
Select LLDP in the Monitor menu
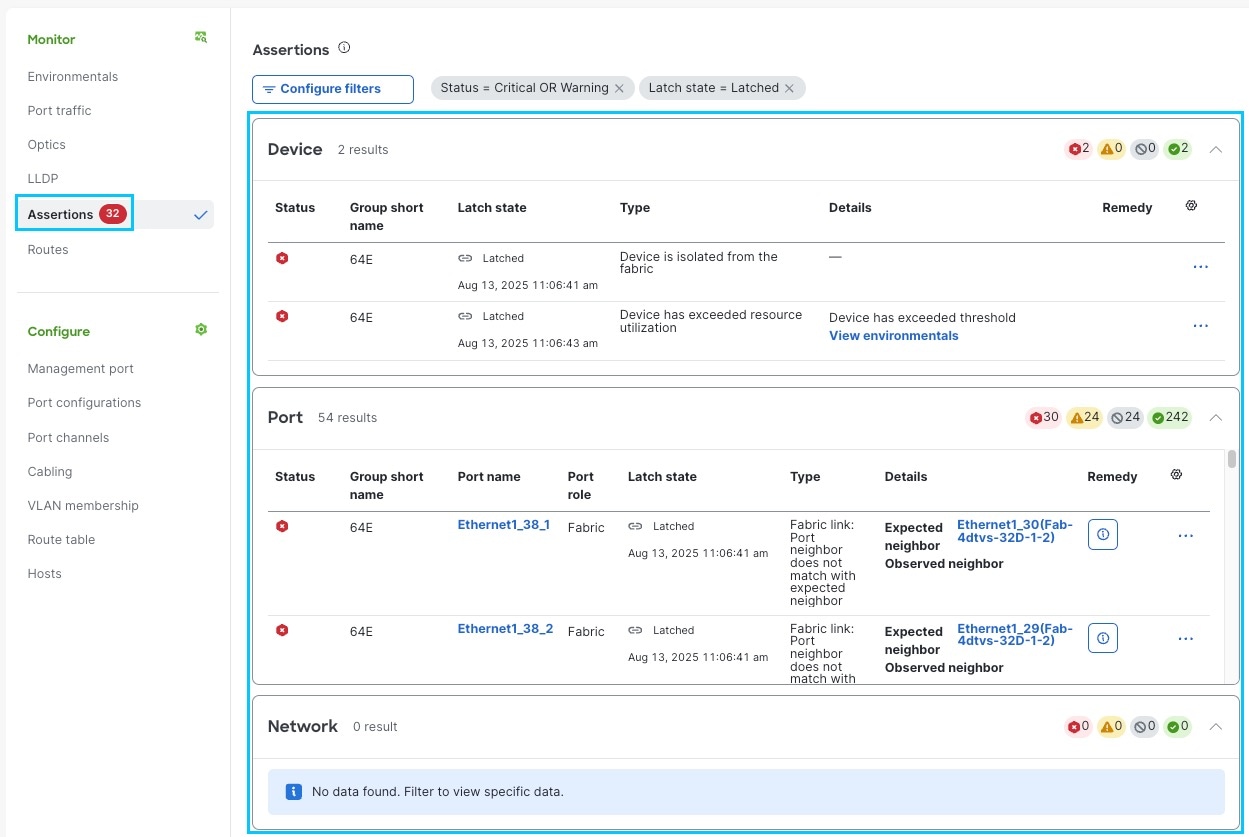pyautogui.click(x=43, y=179)
